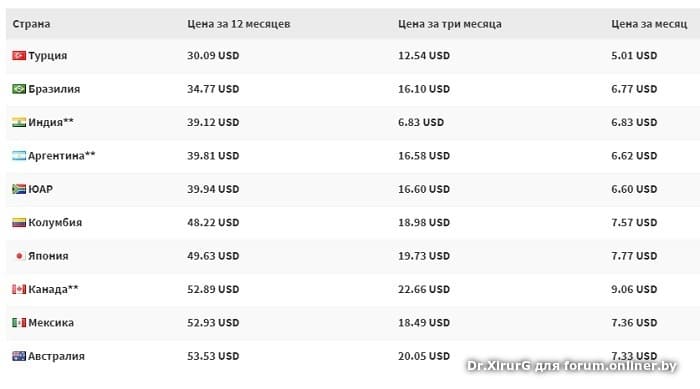The image size is (700, 389).
Task: Click the 'Цена за месяц' column header
Action: (x=649, y=24)
